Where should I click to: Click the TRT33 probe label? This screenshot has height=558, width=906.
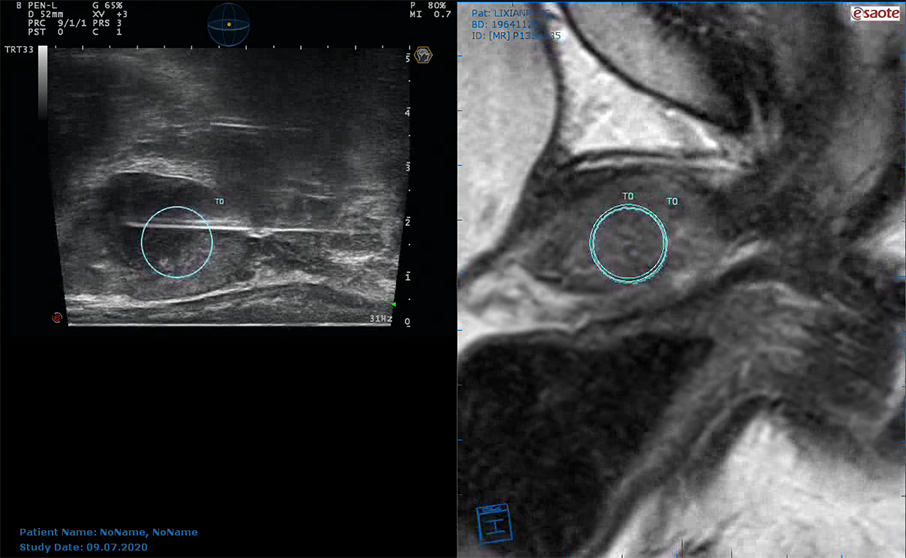(19, 50)
